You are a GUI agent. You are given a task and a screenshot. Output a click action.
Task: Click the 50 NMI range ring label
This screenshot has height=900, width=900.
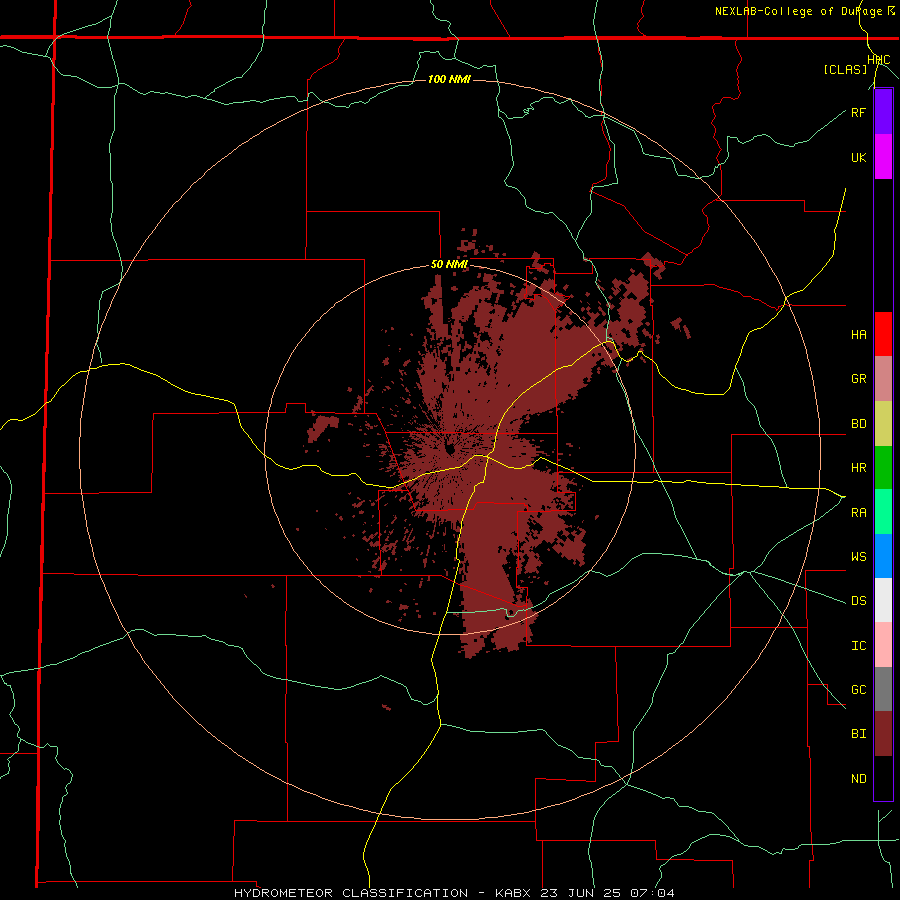click(x=449, y=265)
